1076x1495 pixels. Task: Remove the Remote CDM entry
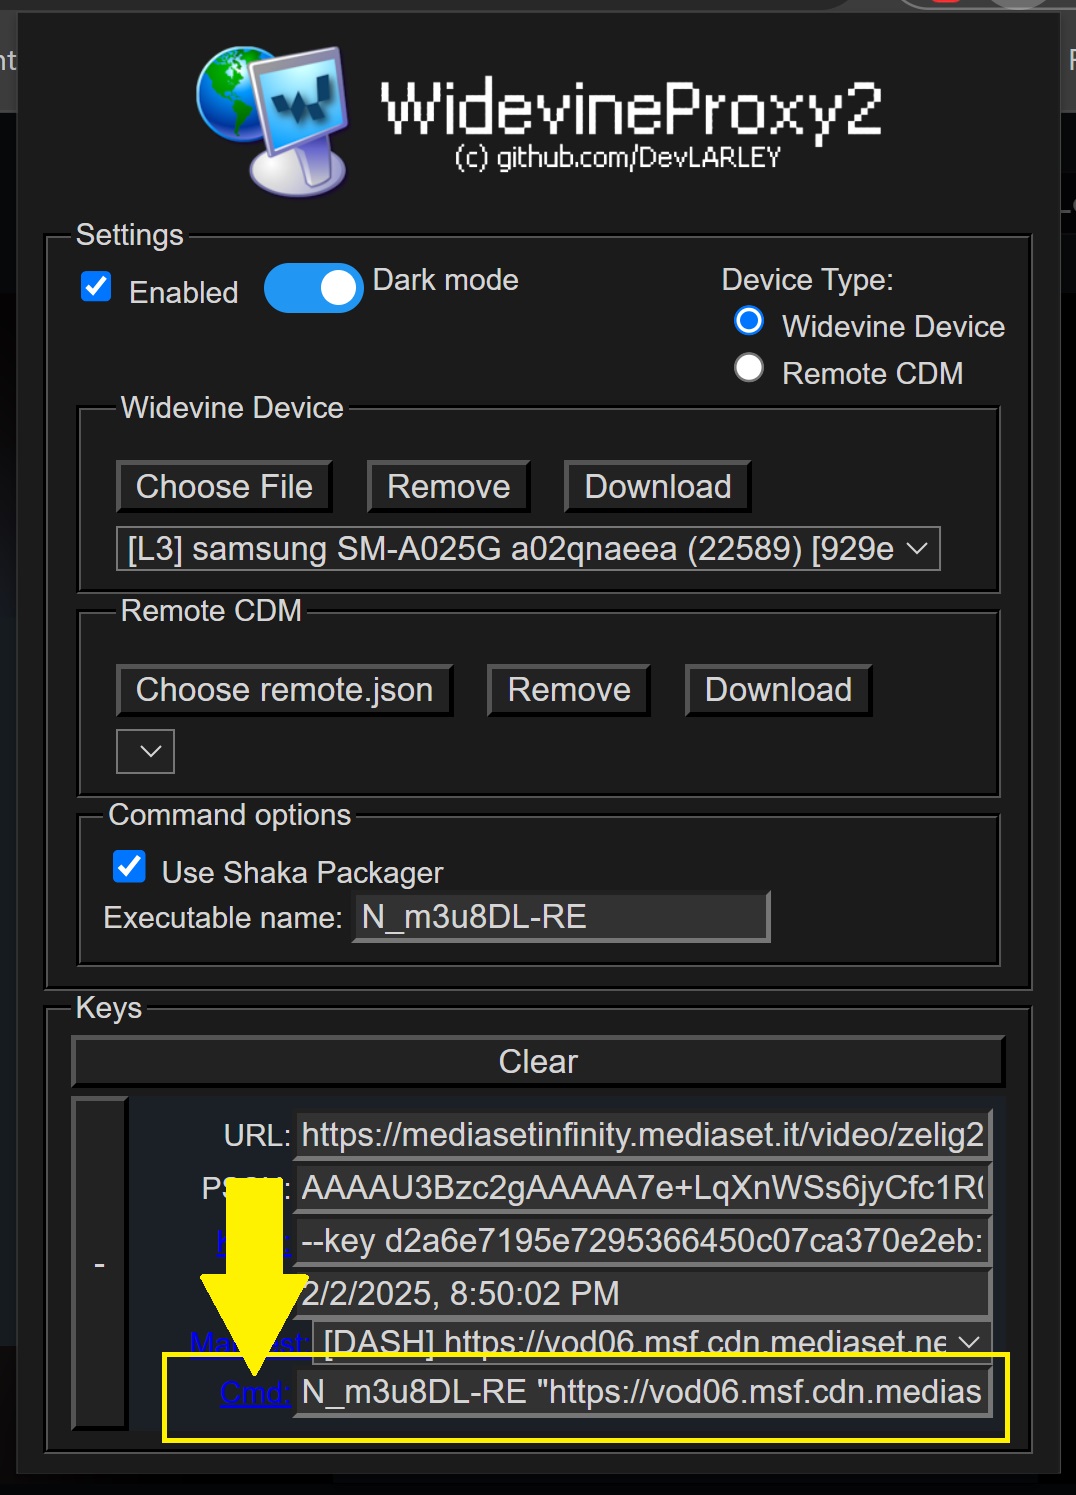[x=569, y=690]
